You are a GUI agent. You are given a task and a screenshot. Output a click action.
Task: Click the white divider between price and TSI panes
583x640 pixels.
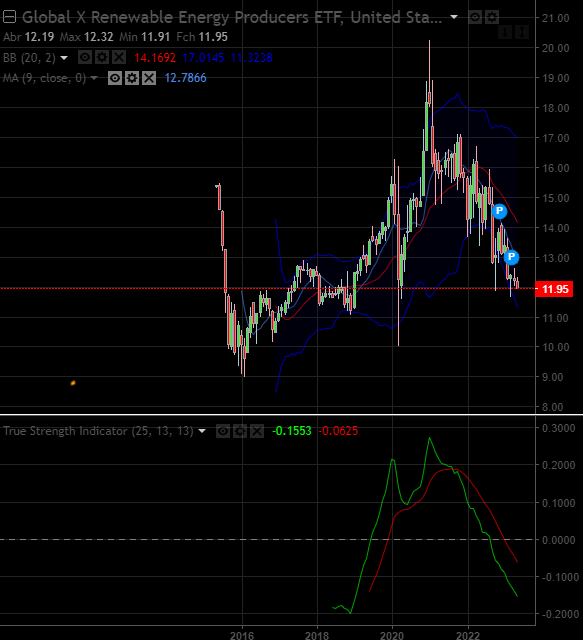292,415
